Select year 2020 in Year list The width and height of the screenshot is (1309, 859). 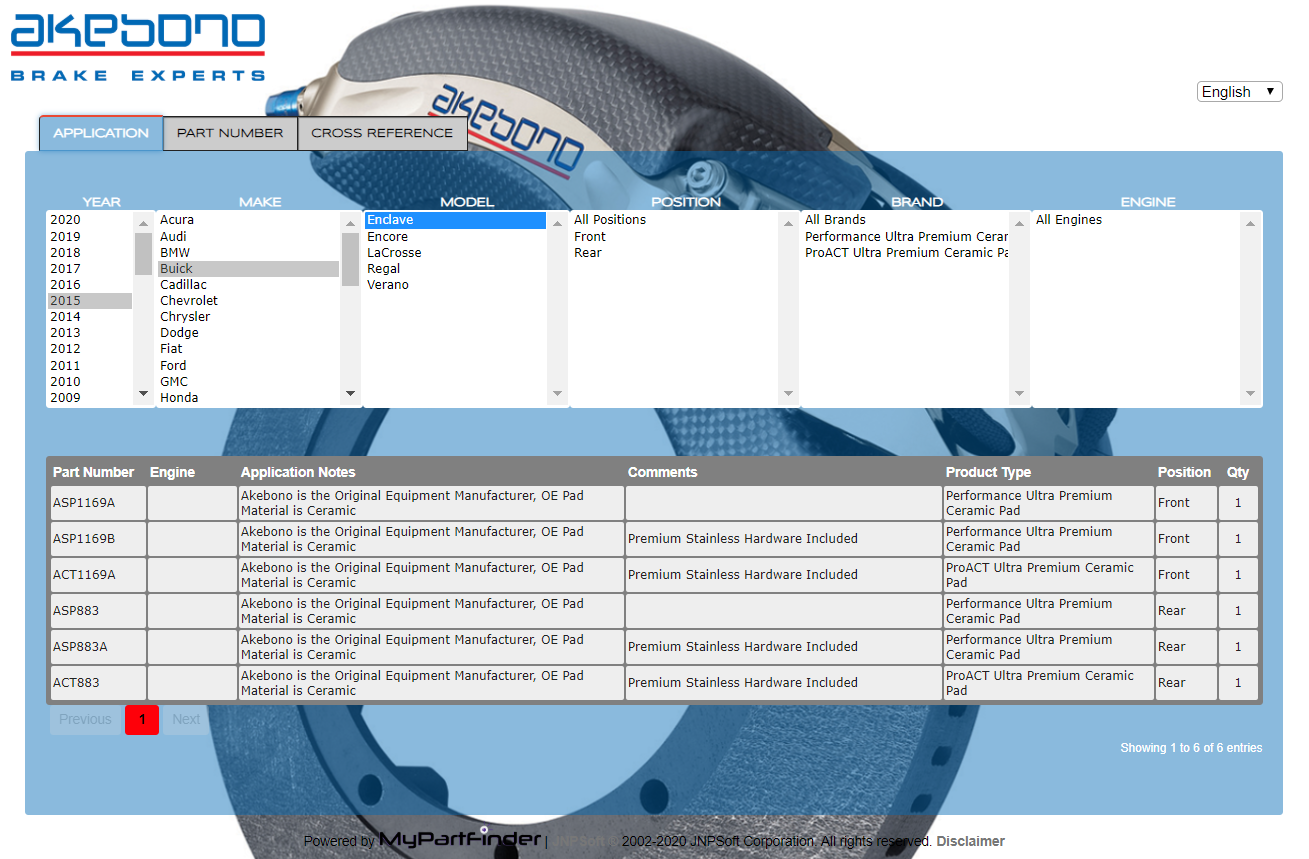[x=90, y=220]
